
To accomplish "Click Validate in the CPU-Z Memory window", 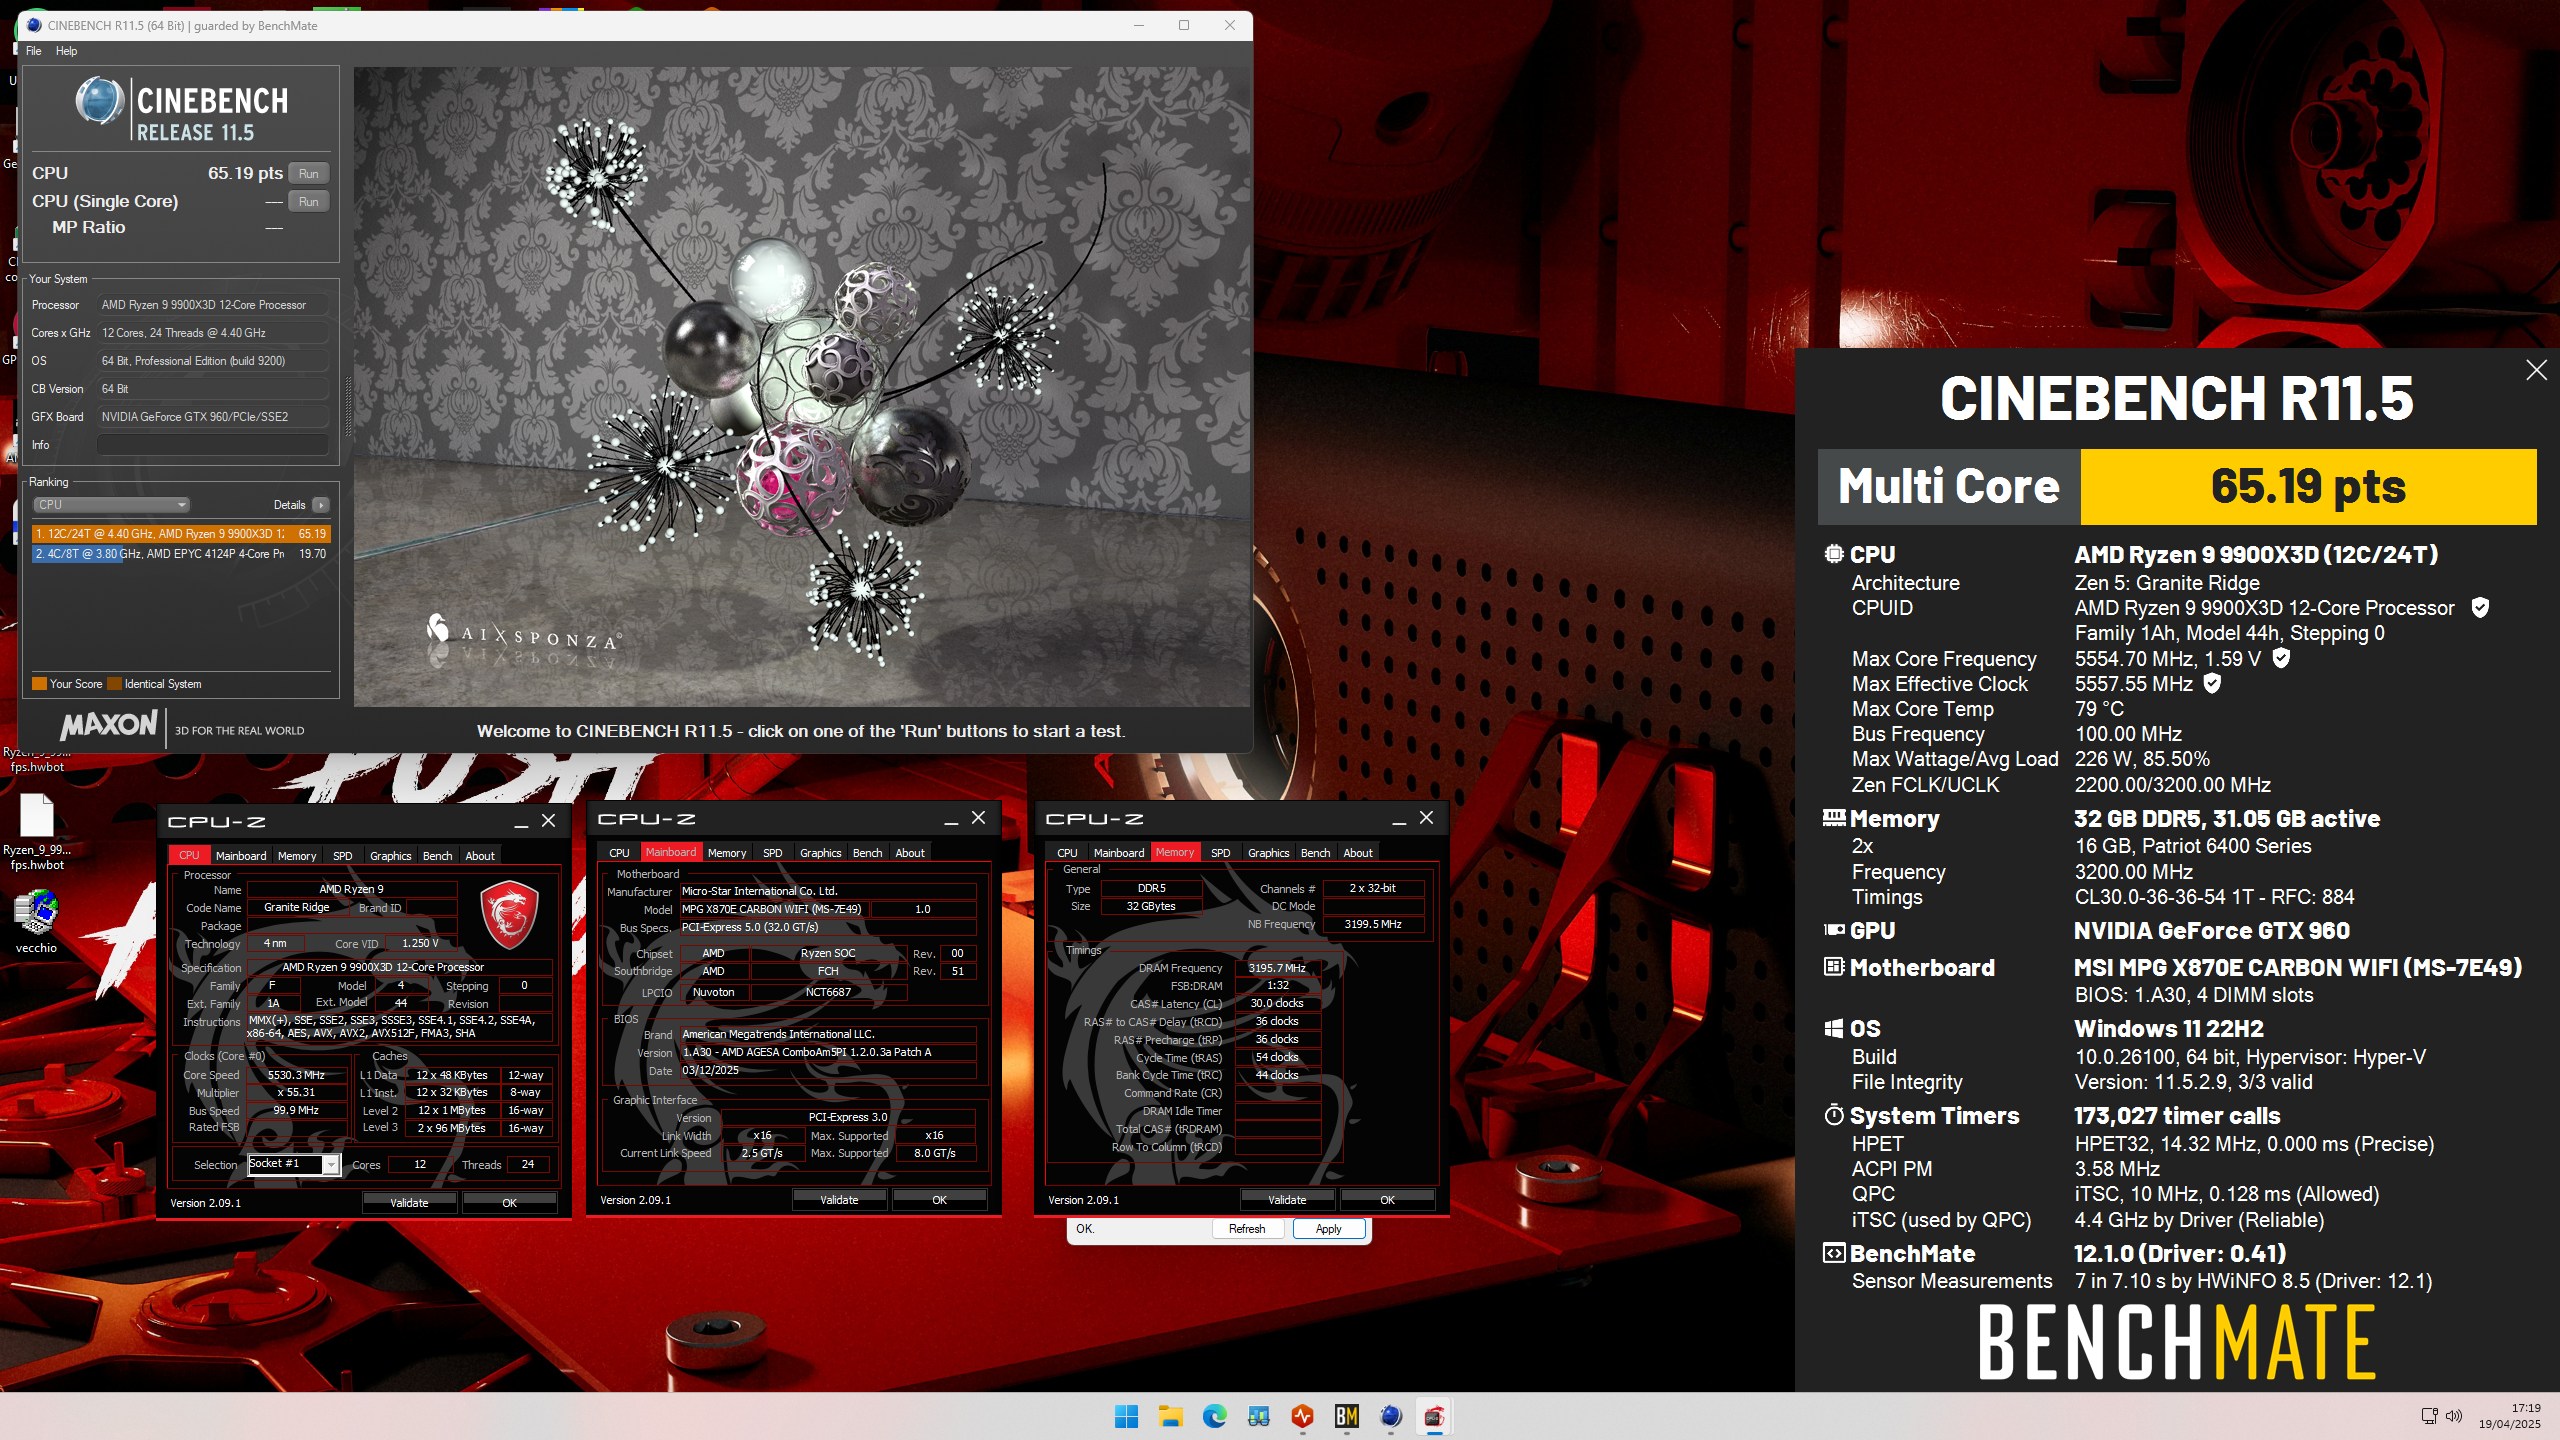I will (x=1287, y=1200).
